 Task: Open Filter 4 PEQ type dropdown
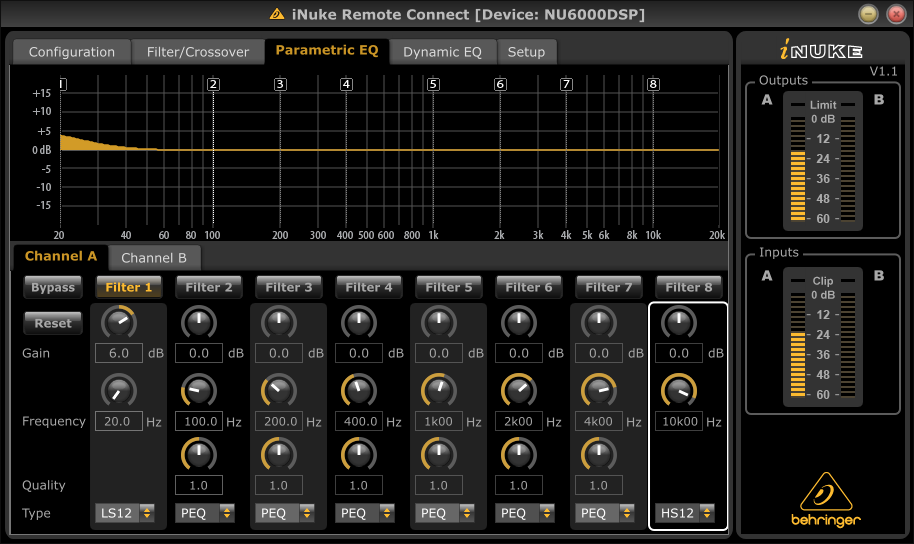tap(364, 513)
